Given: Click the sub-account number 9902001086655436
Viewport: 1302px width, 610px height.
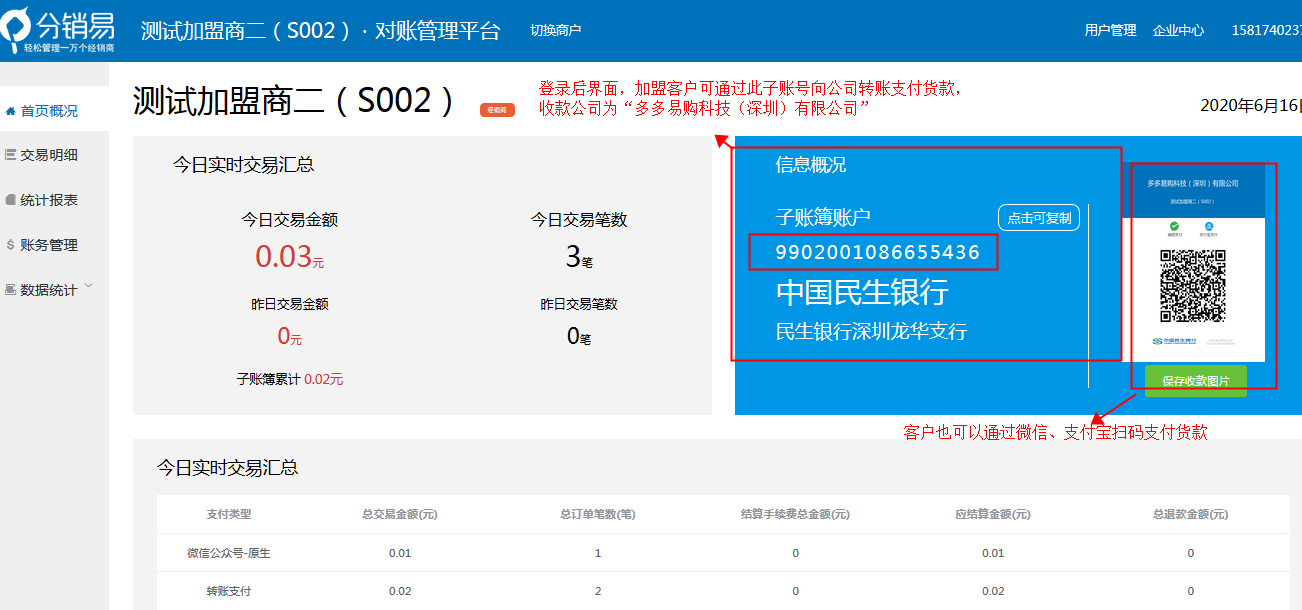Looking at the screenshot, I should click(x=877, y=252).
